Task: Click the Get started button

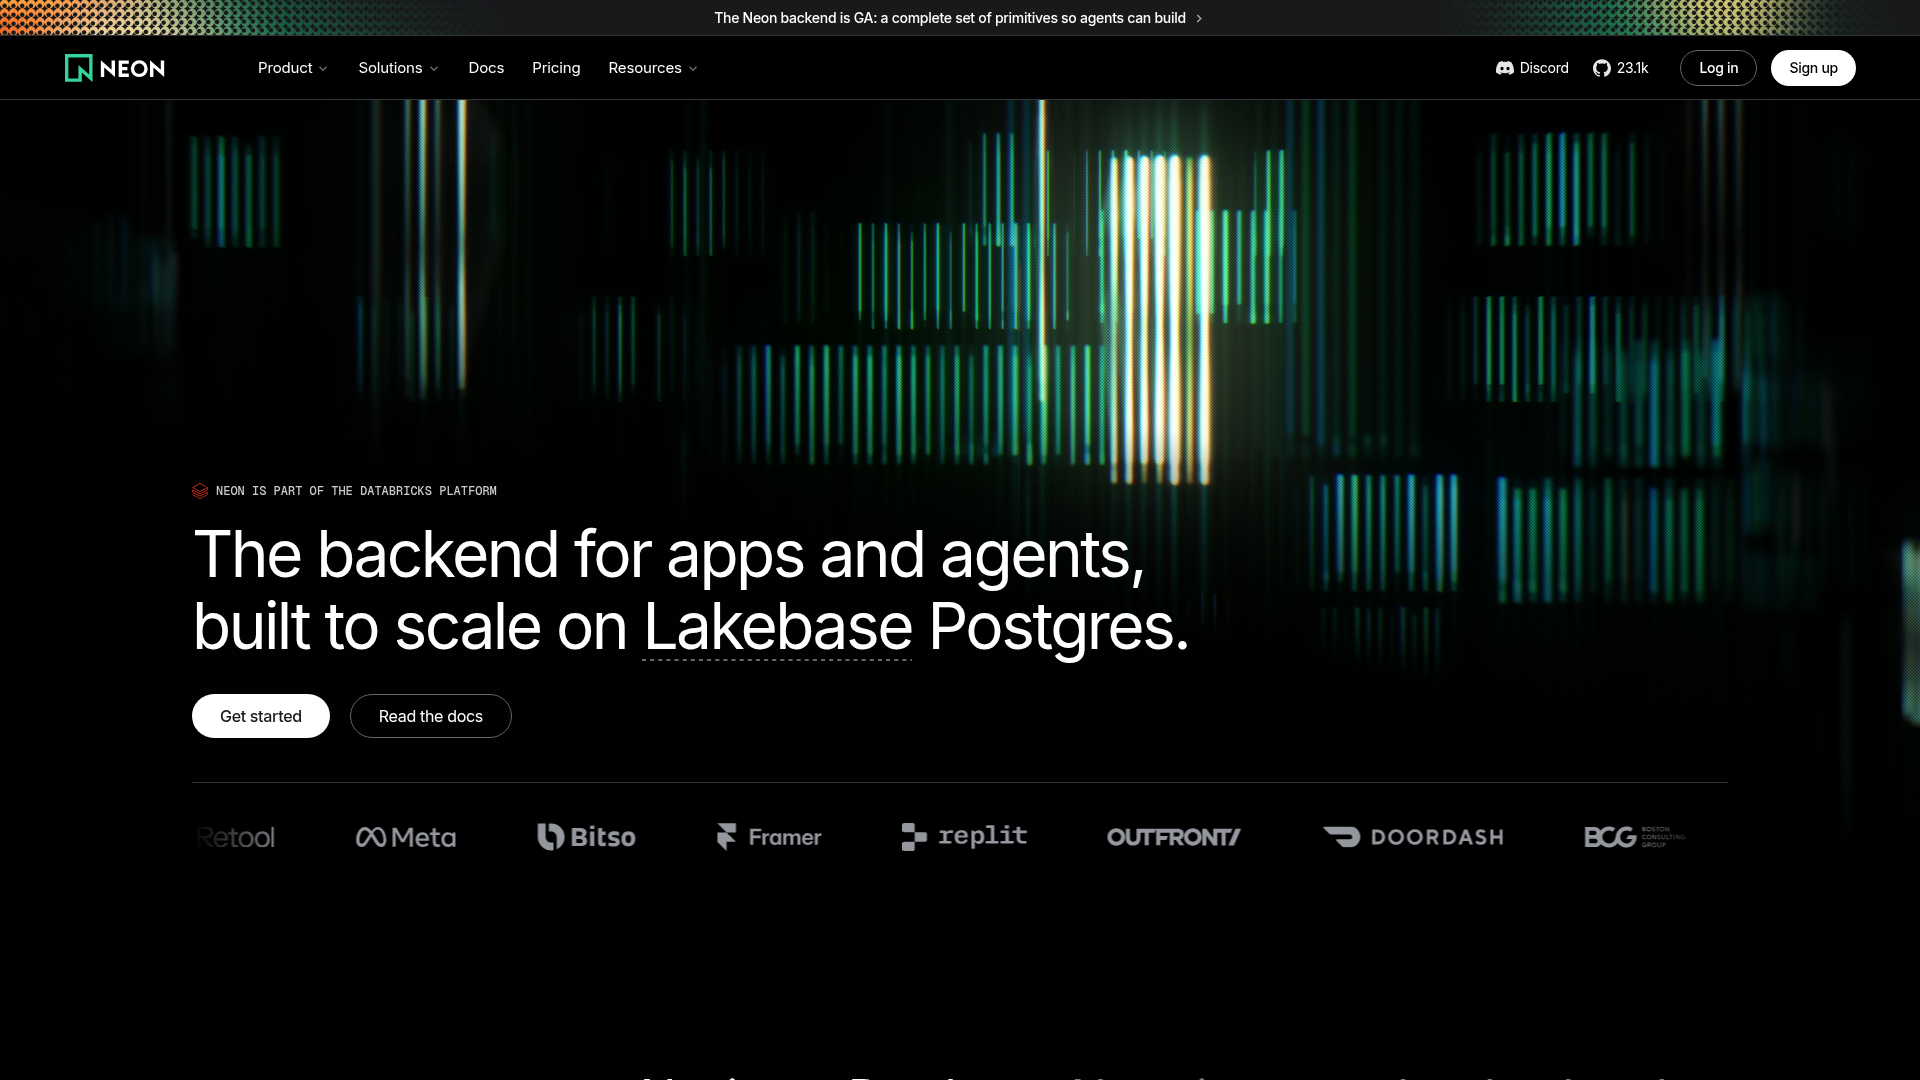Action: (x=261, y=716)
